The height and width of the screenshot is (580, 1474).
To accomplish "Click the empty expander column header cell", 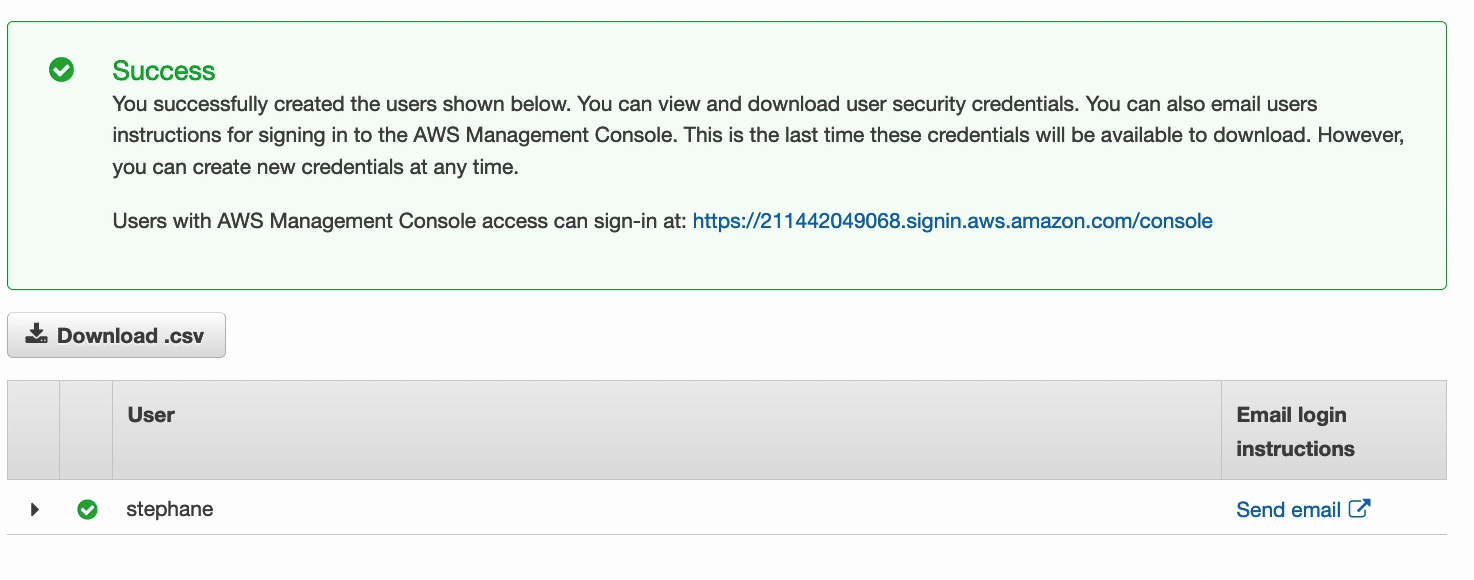I will pyautogui.click(x=33, y=430).
